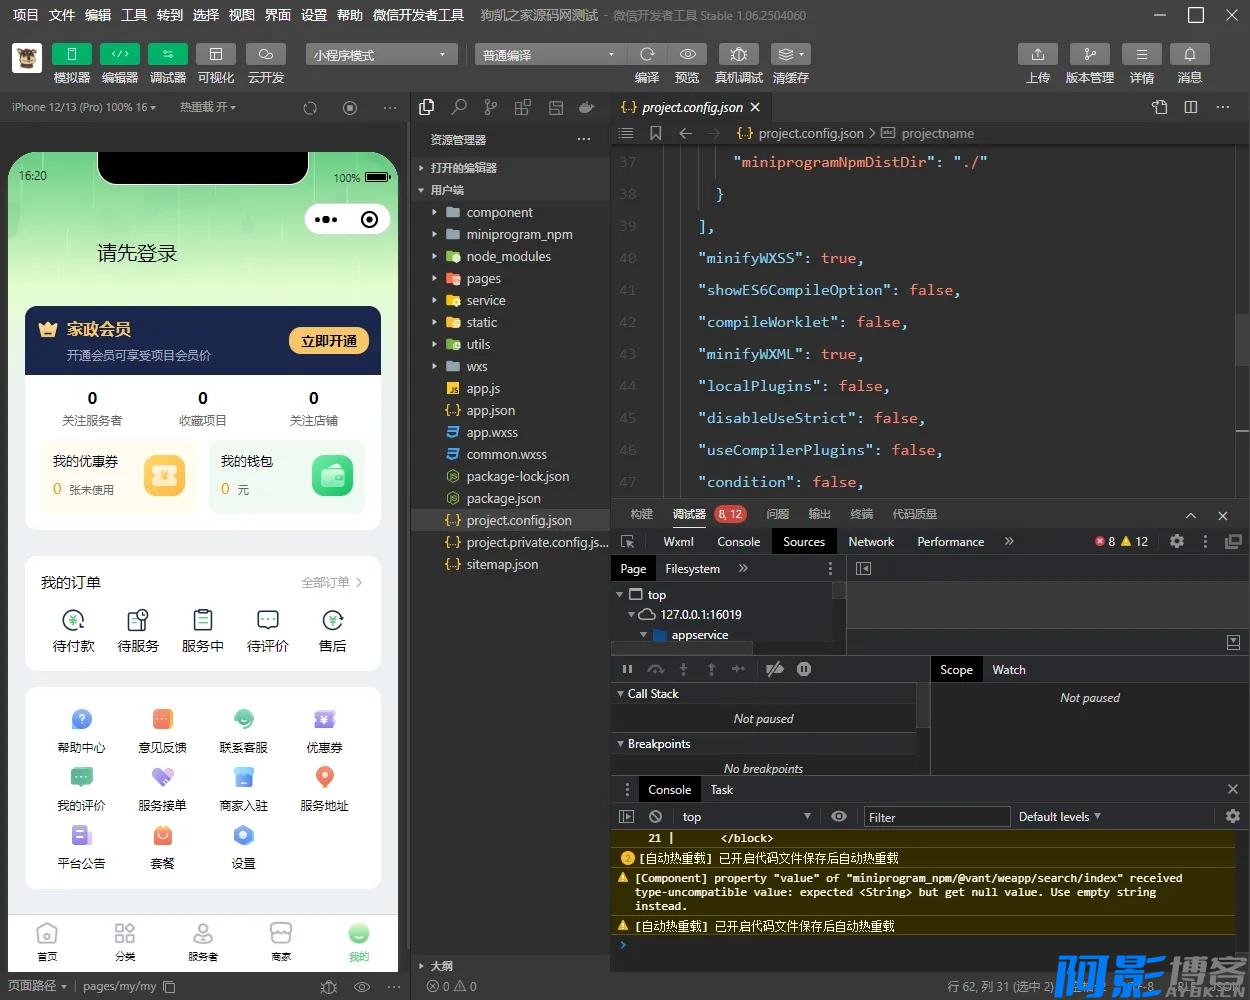Viewport: 1250px width, 1000px height.
Task: Toggle hot reload setting in simulator bar
Action: (207, 107)
